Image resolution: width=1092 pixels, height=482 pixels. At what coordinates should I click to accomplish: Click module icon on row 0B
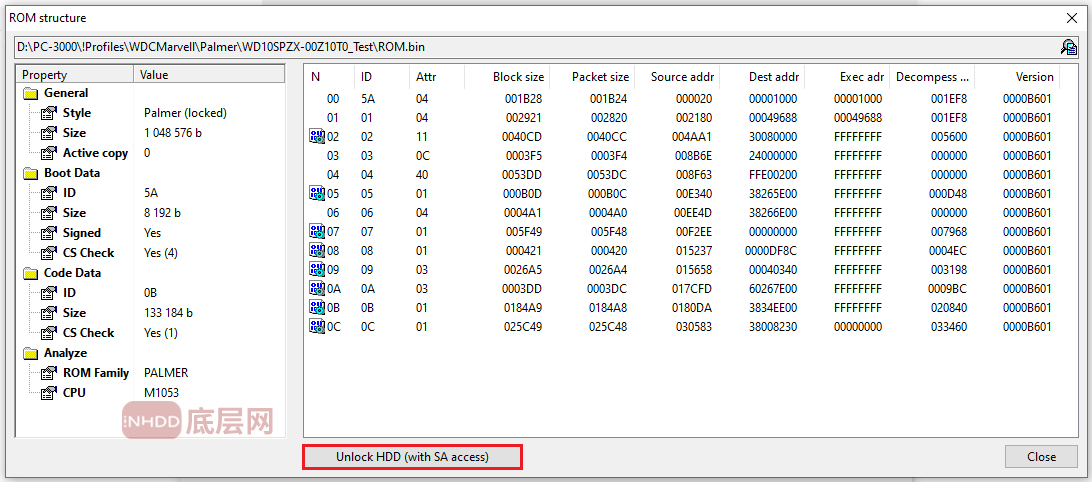317,308
